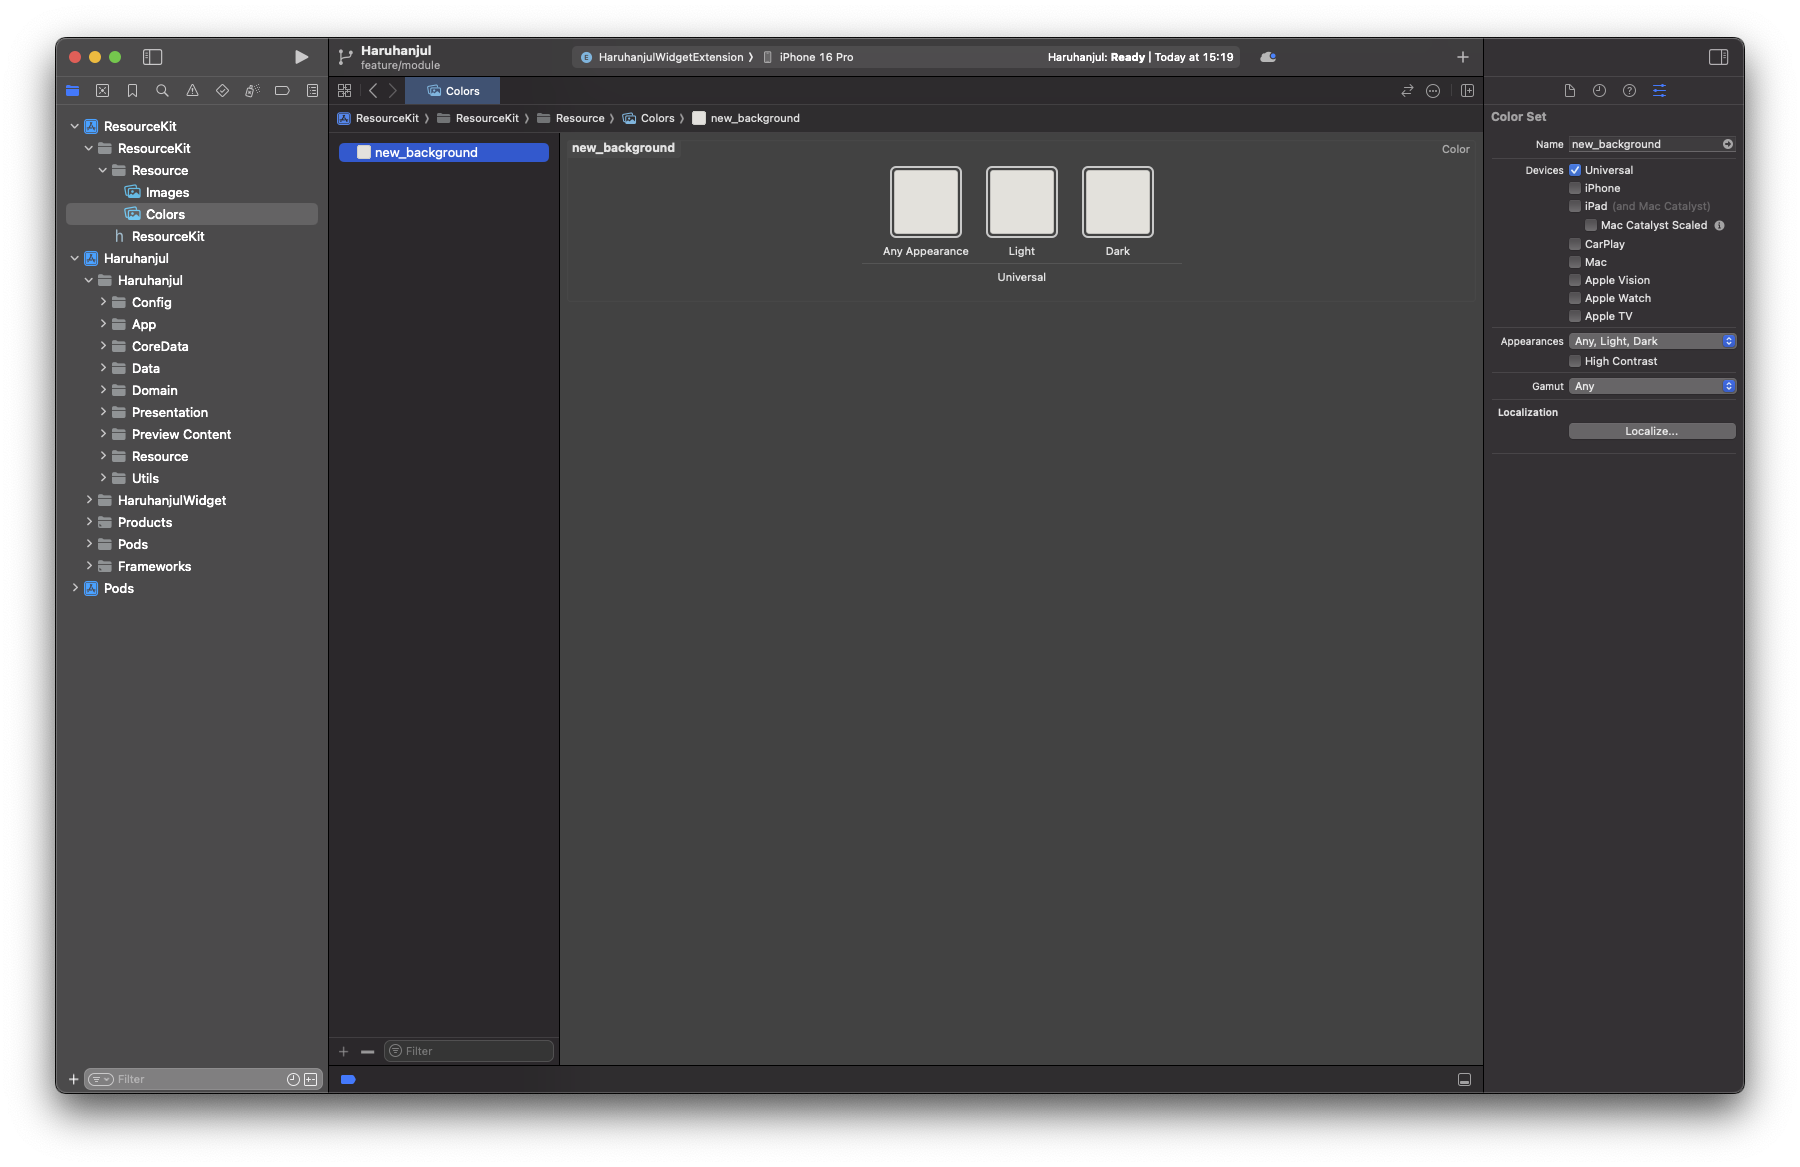Screen dimensions: 1800x1167
Task: Add editor on right icon
Action: click(1467, 91)
